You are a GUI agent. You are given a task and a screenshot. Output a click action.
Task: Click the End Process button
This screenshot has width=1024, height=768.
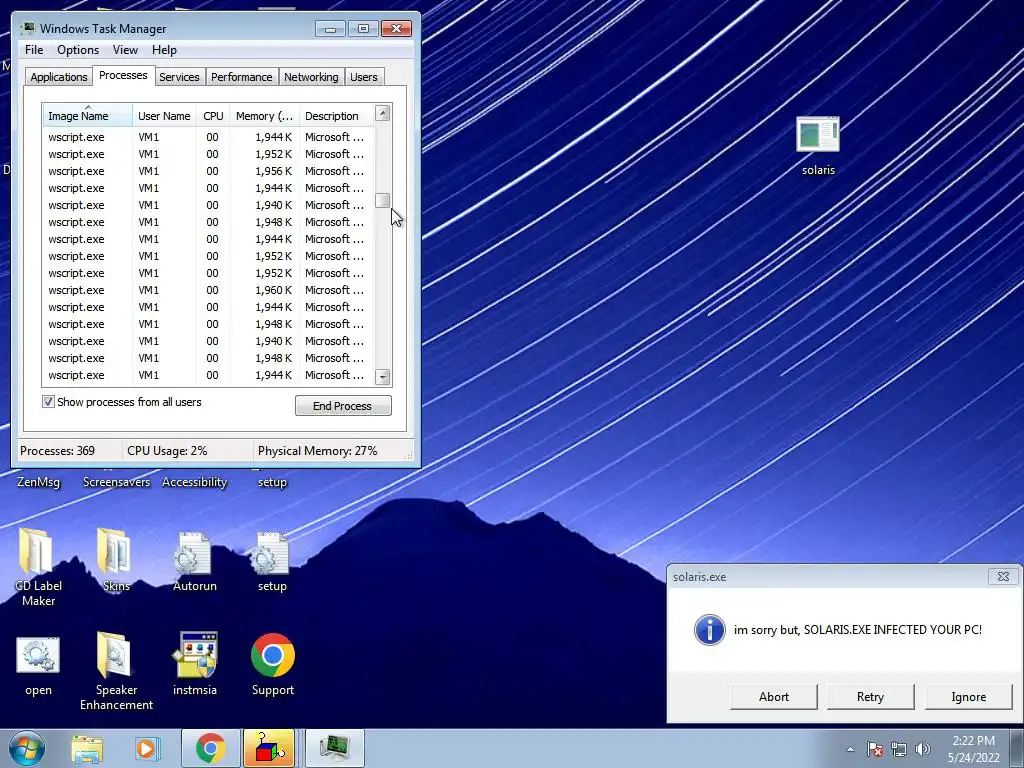click(x=343, y=406)
